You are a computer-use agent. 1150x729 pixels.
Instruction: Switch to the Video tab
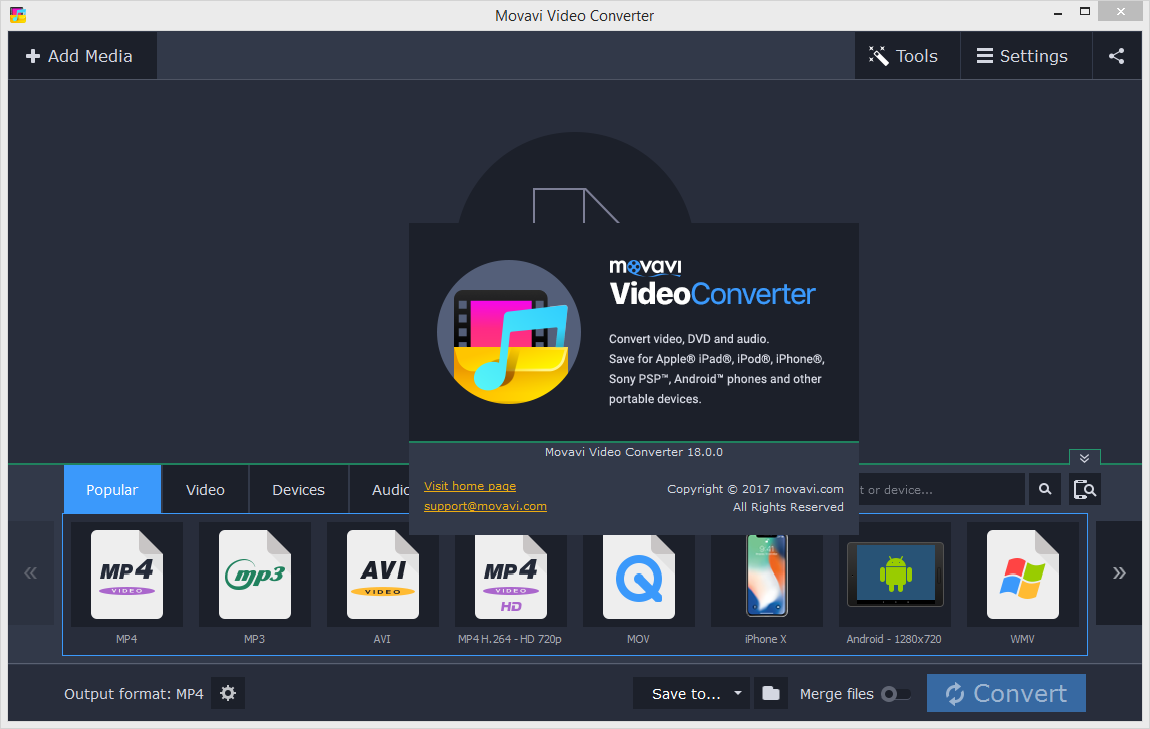click(205, 489)
